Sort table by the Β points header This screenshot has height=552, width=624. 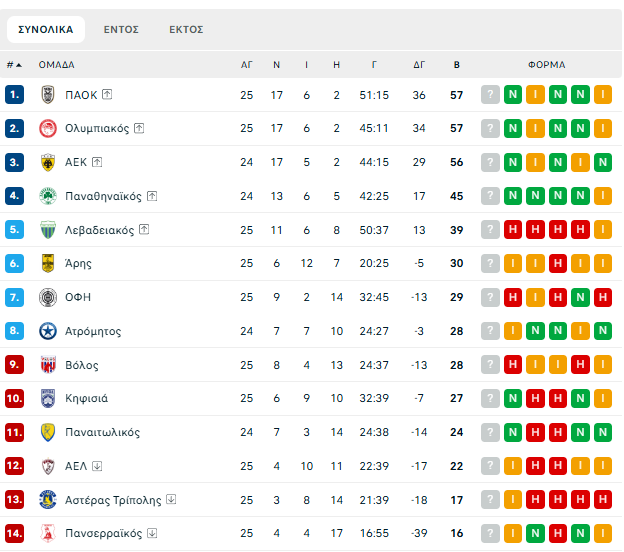(x=457, y=65)
